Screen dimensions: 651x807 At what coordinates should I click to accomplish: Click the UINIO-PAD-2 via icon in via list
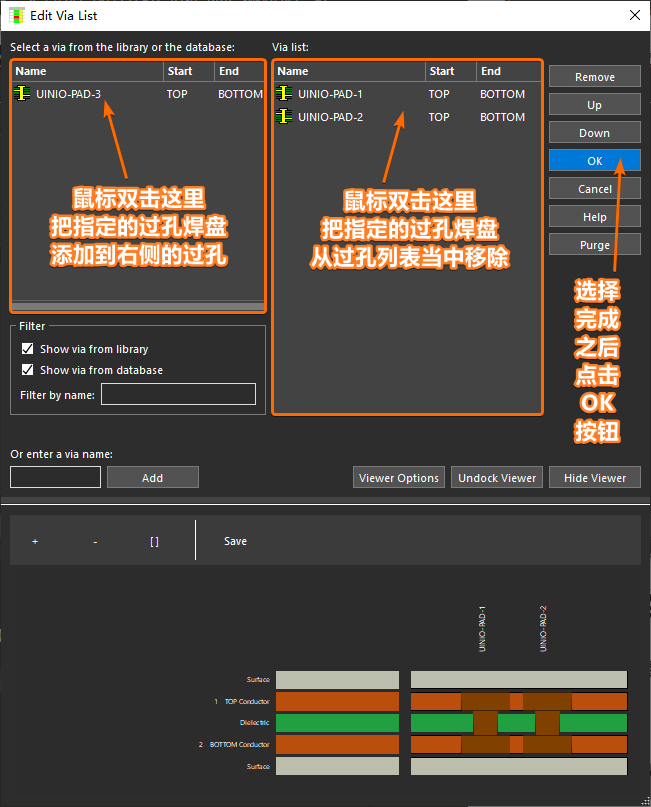(284, 117)
